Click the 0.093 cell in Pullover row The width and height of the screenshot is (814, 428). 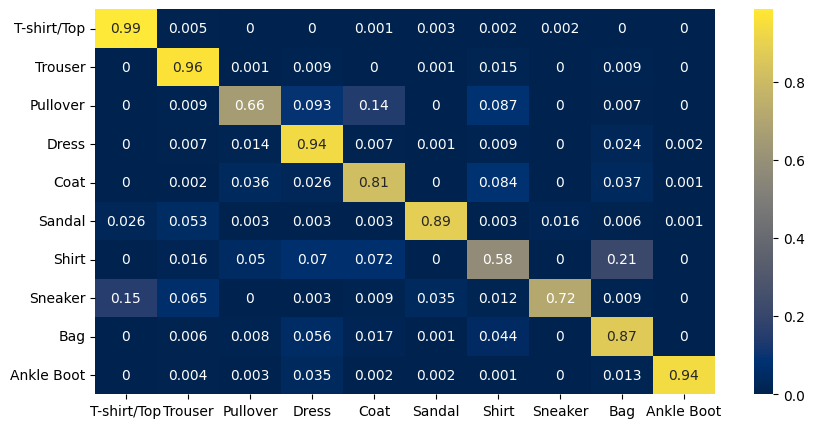(x=312, y=106)
